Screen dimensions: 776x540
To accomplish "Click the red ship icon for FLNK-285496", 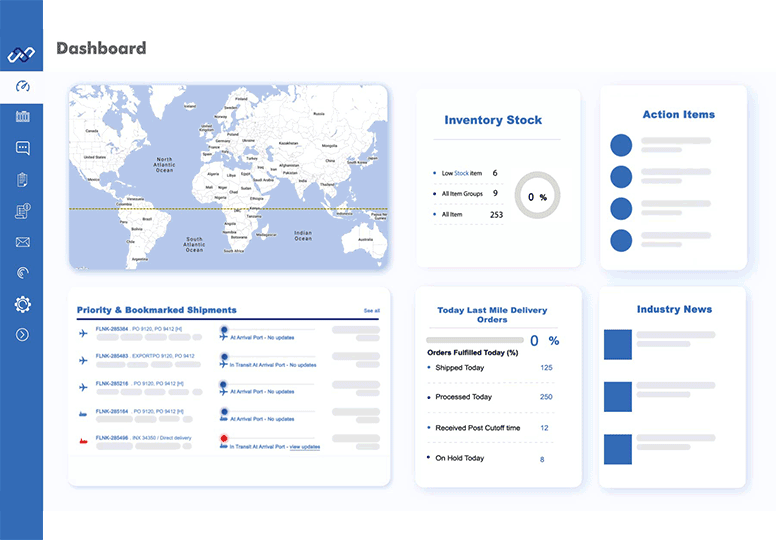I will coord(83,440).
